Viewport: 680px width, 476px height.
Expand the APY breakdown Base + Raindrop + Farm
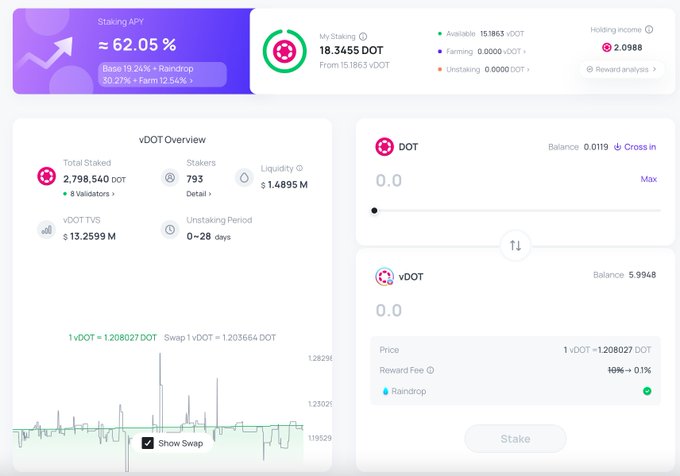(162, 75)
